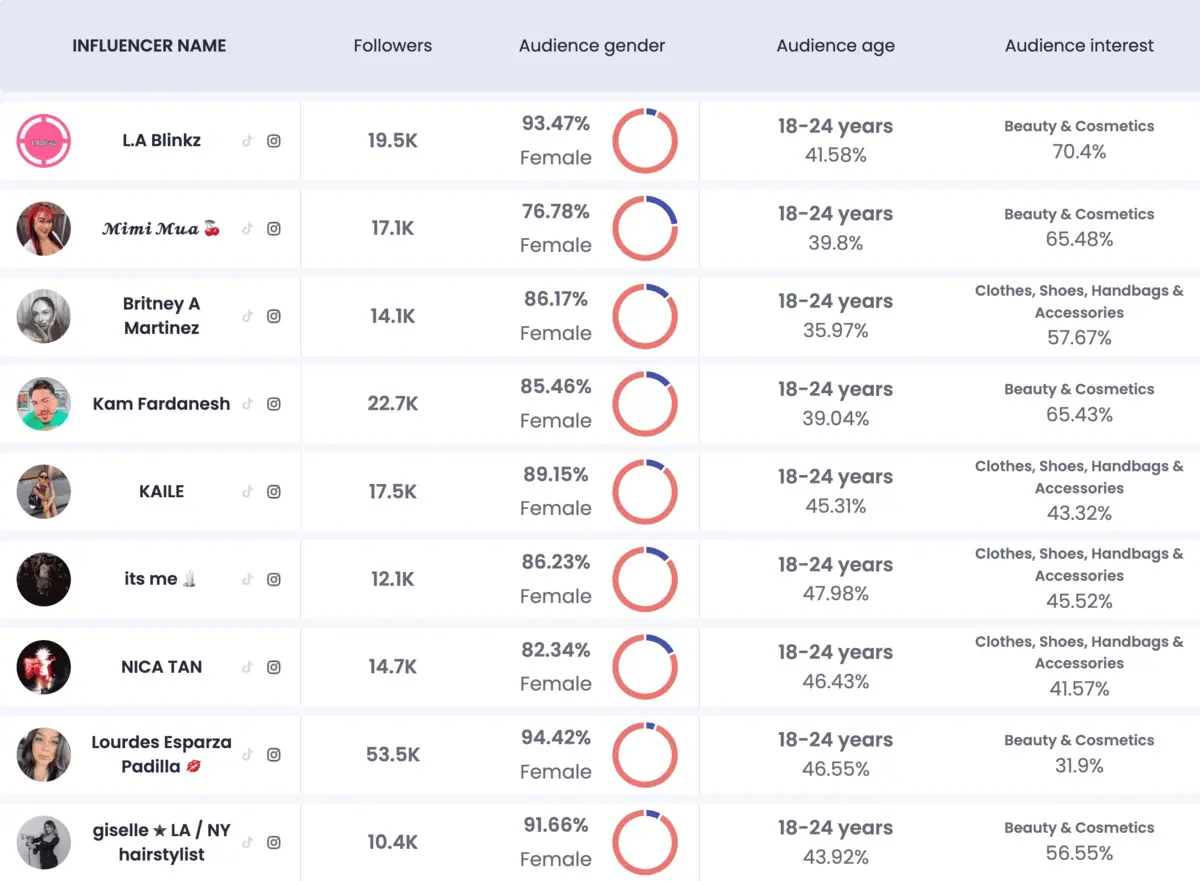The height and width of the screenshot is (881, 1200).
Task: Click the Instagram icon for Mimi Mua
Action: coord(273,228)
